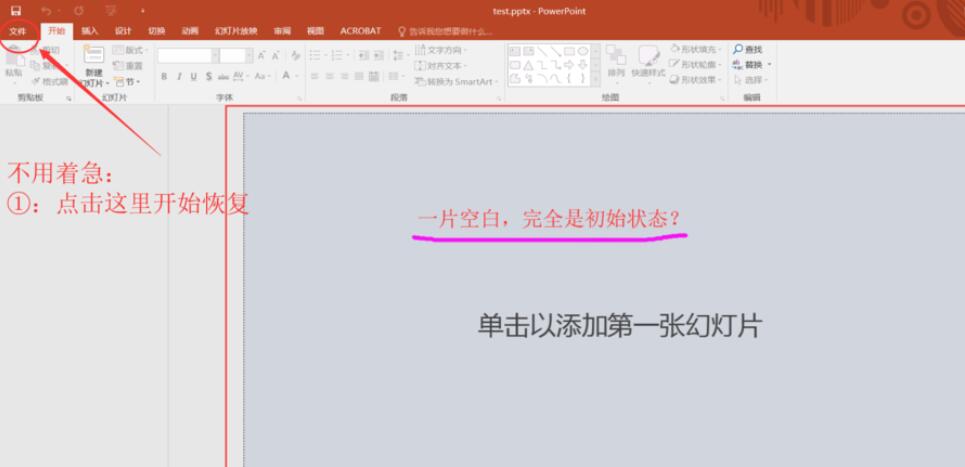Click the 重置 (Reset) slide button

click(x=128, y=66)
